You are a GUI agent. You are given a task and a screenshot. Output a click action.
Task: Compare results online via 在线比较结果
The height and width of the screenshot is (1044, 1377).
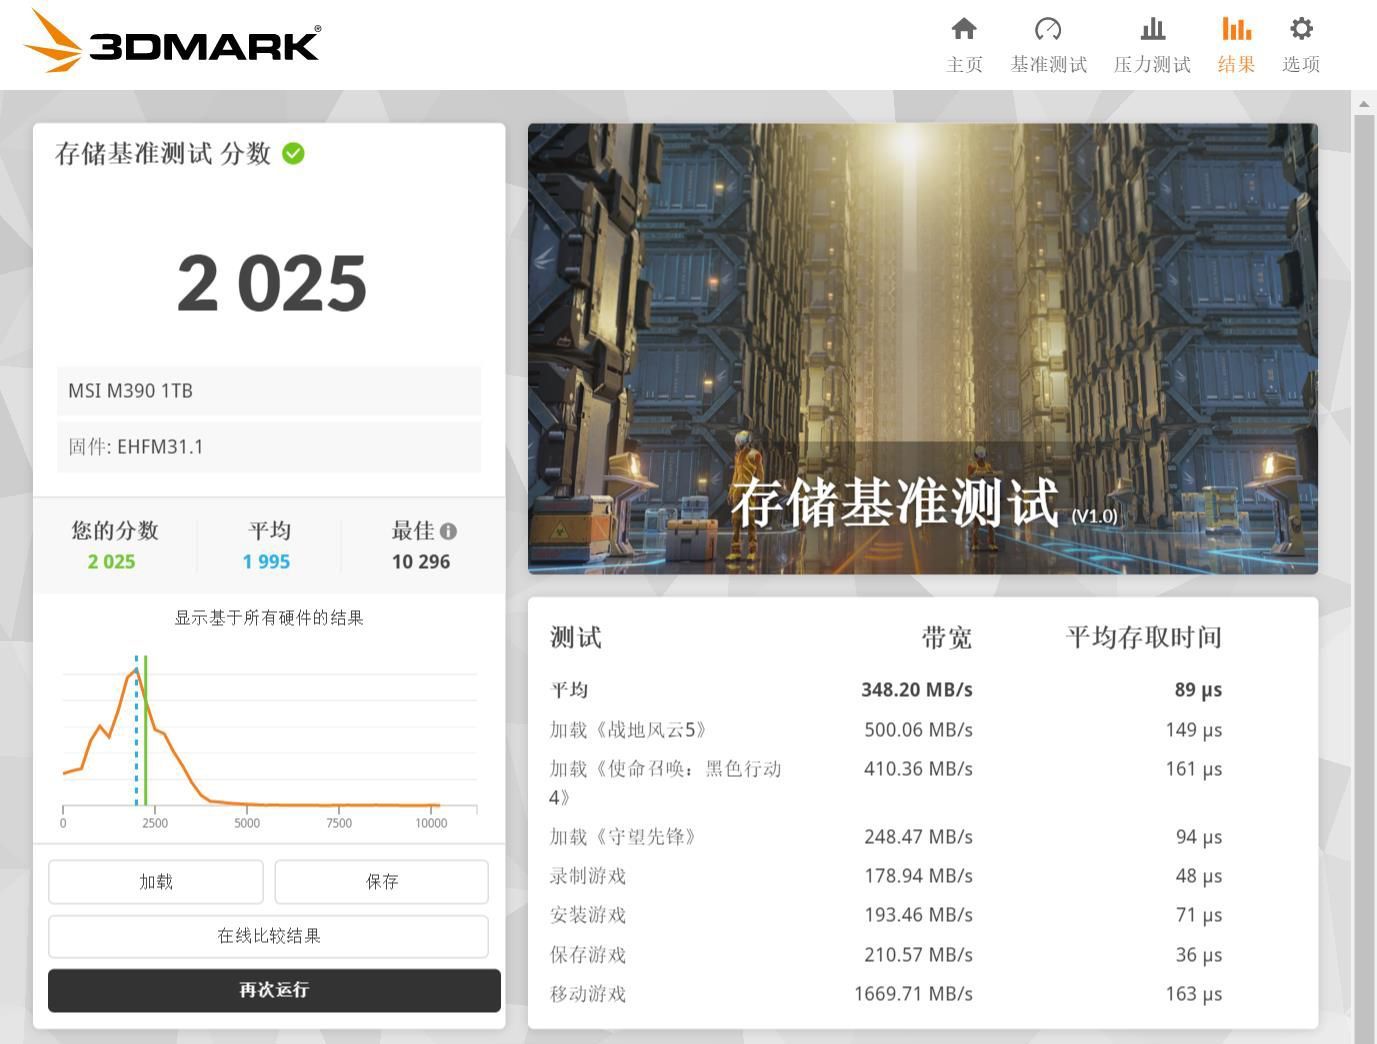click(x=272, y=936)
